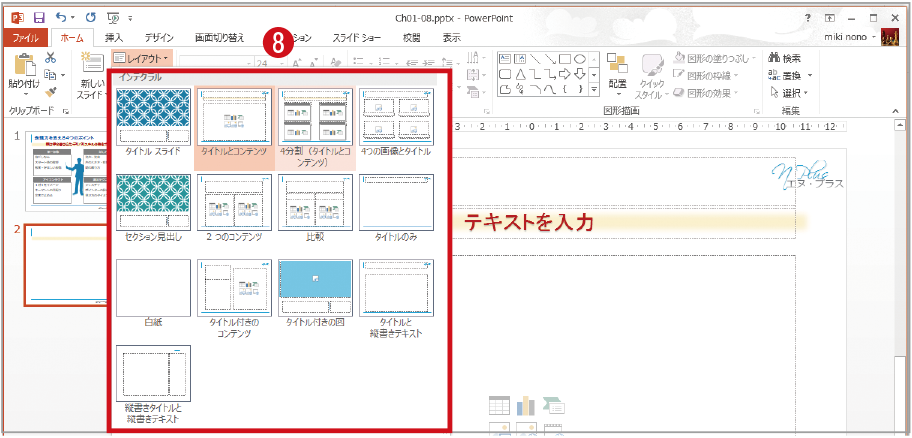Insert a table in content placeholder
The width and height of the screenshot is (912, 438).
click(499, 406)
